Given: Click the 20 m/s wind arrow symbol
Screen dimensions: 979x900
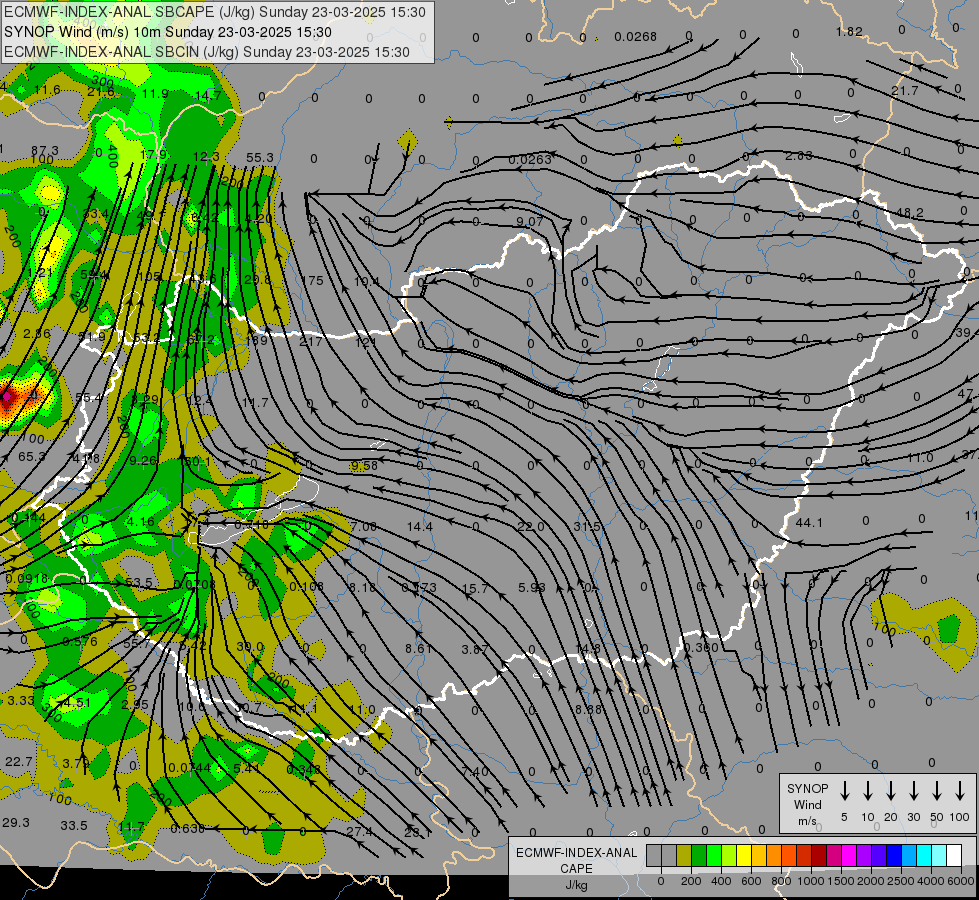Looking at the screenshot, I should [x=890, y=791].
